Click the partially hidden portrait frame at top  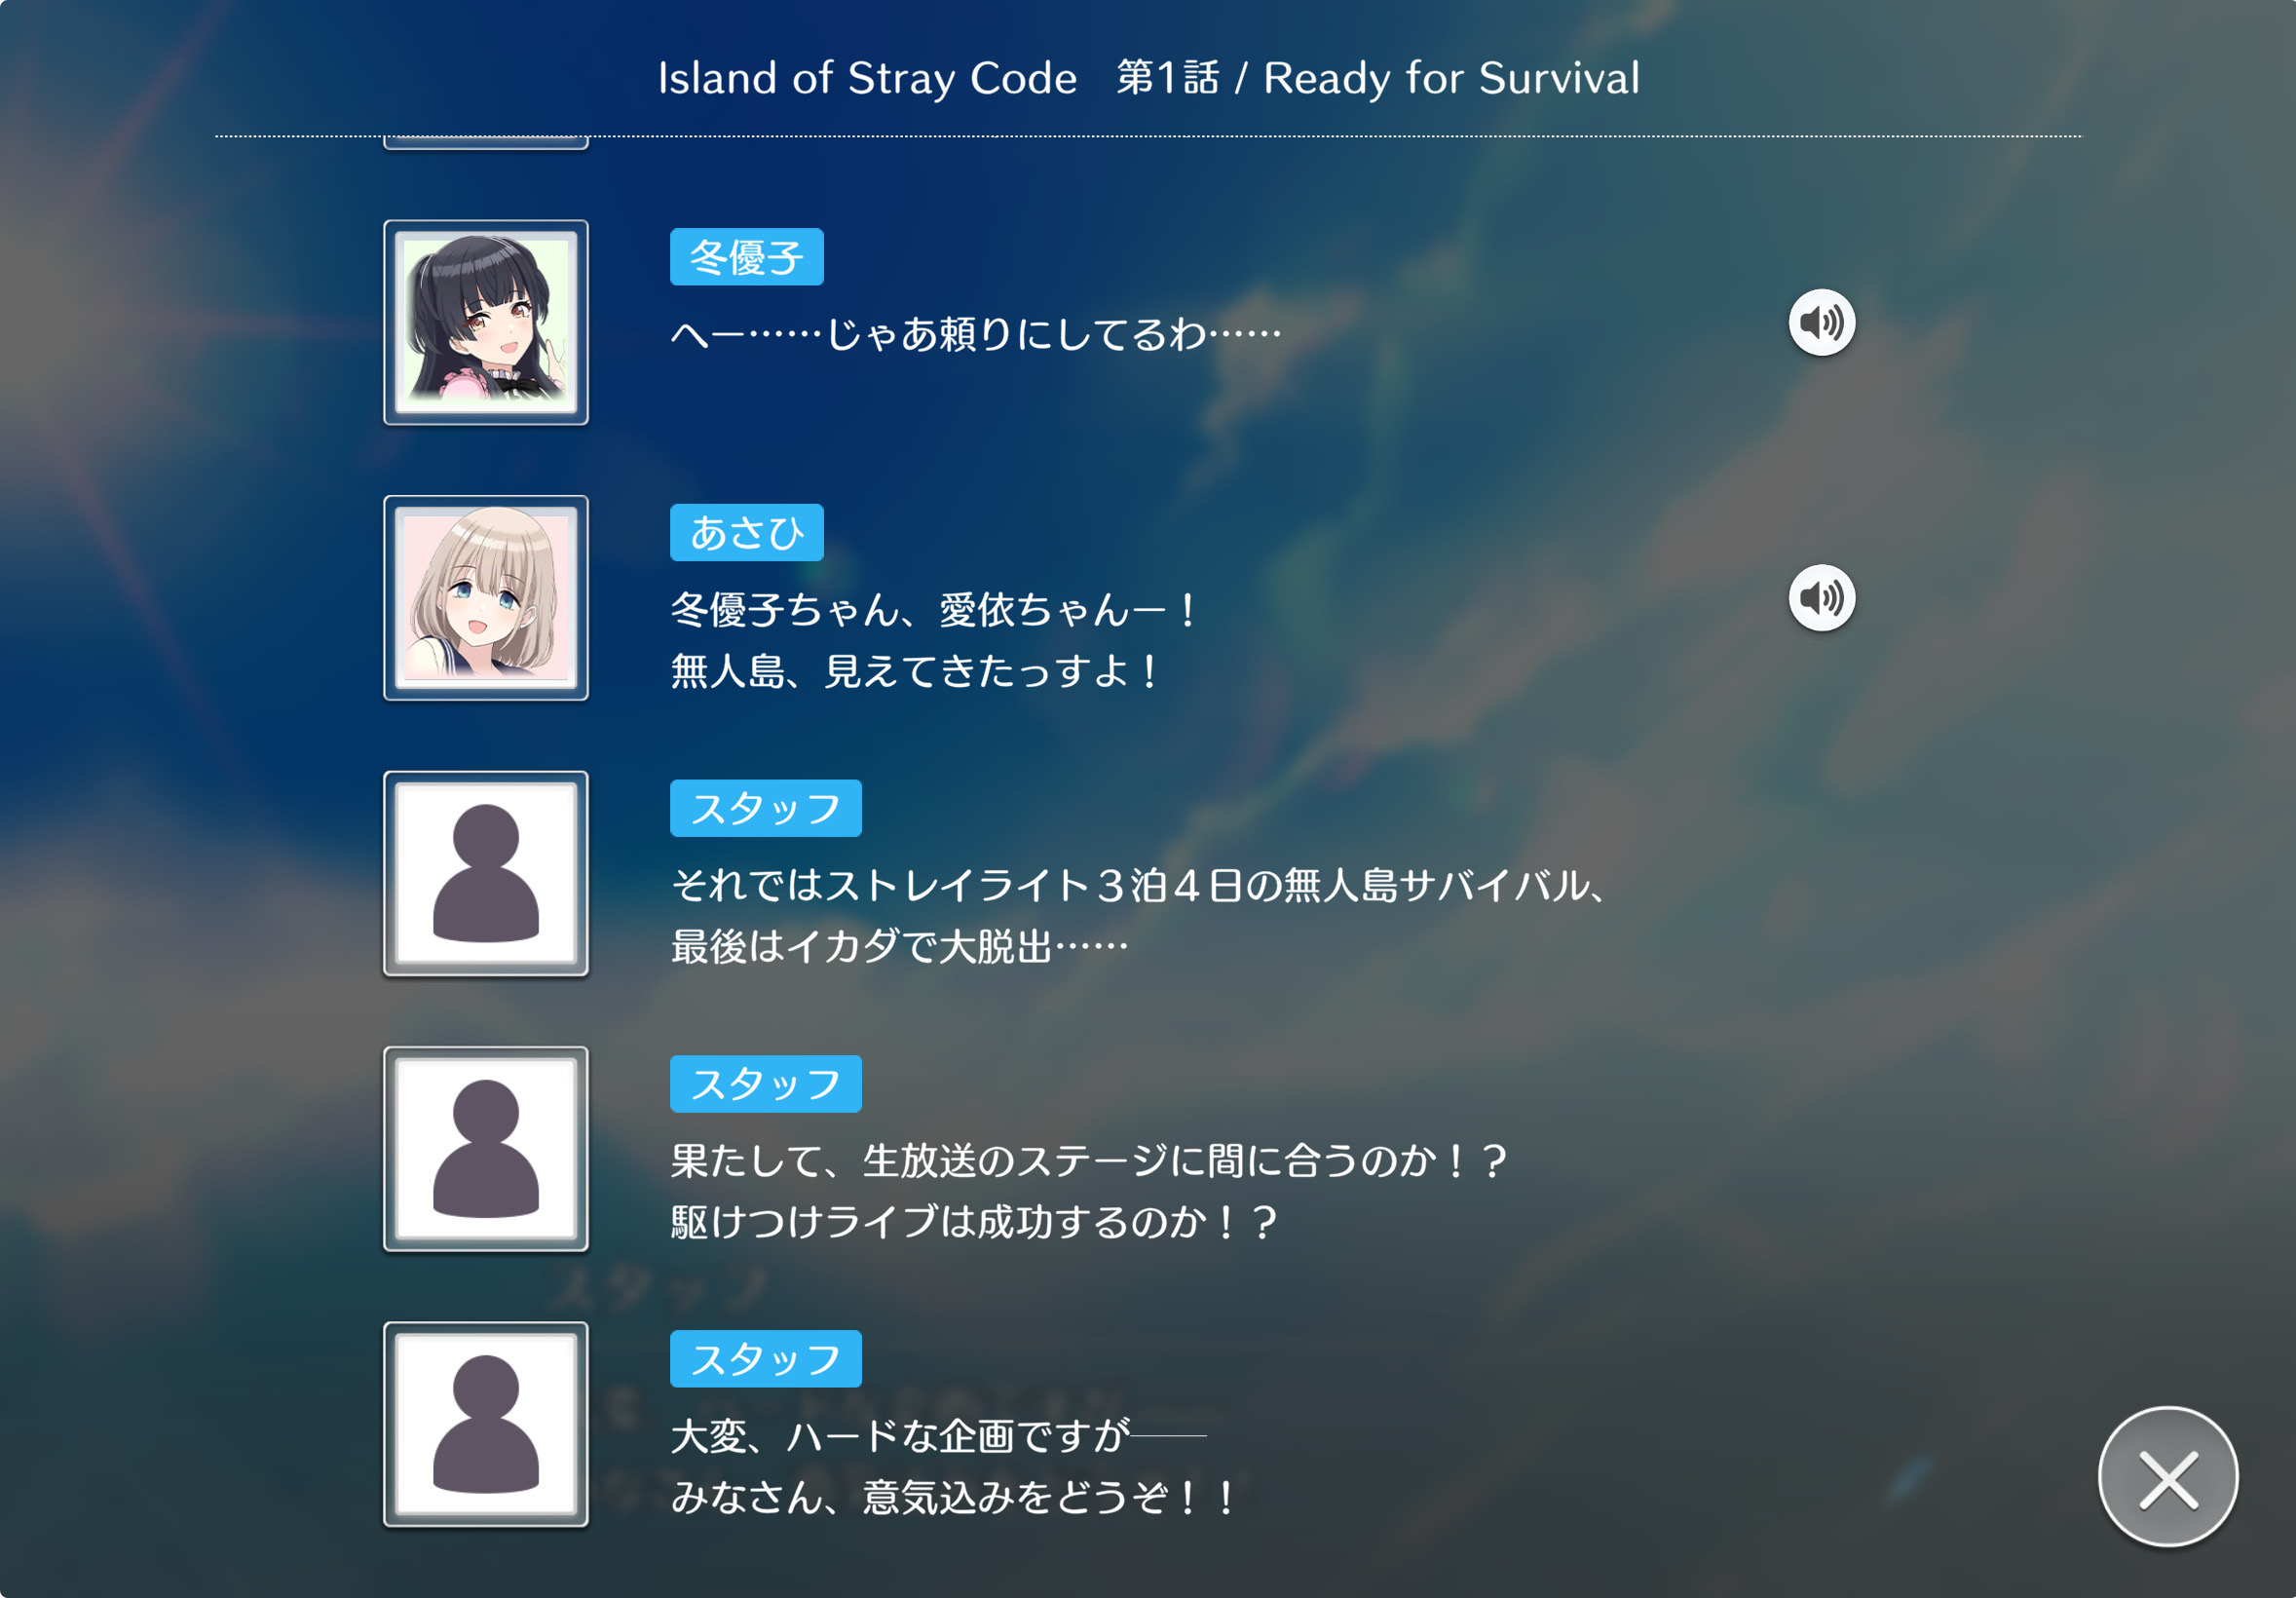pyautogui.click(x=486, y=143)
